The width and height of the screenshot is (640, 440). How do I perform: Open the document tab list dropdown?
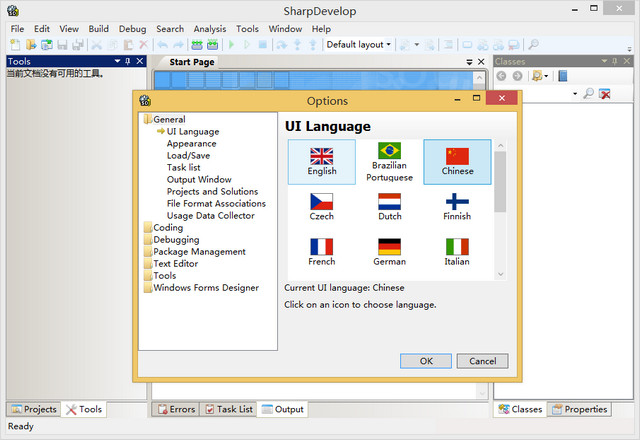469,62
